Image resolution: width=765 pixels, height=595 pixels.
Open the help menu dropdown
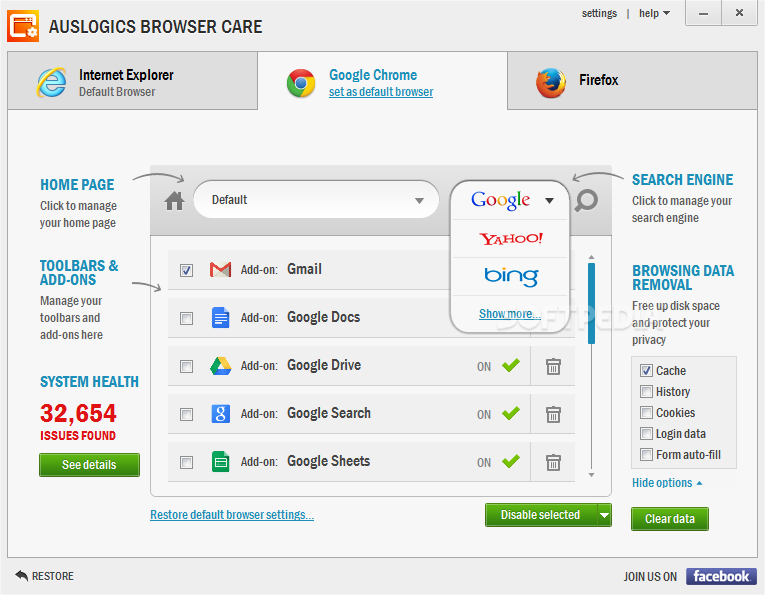coord(654,13)
